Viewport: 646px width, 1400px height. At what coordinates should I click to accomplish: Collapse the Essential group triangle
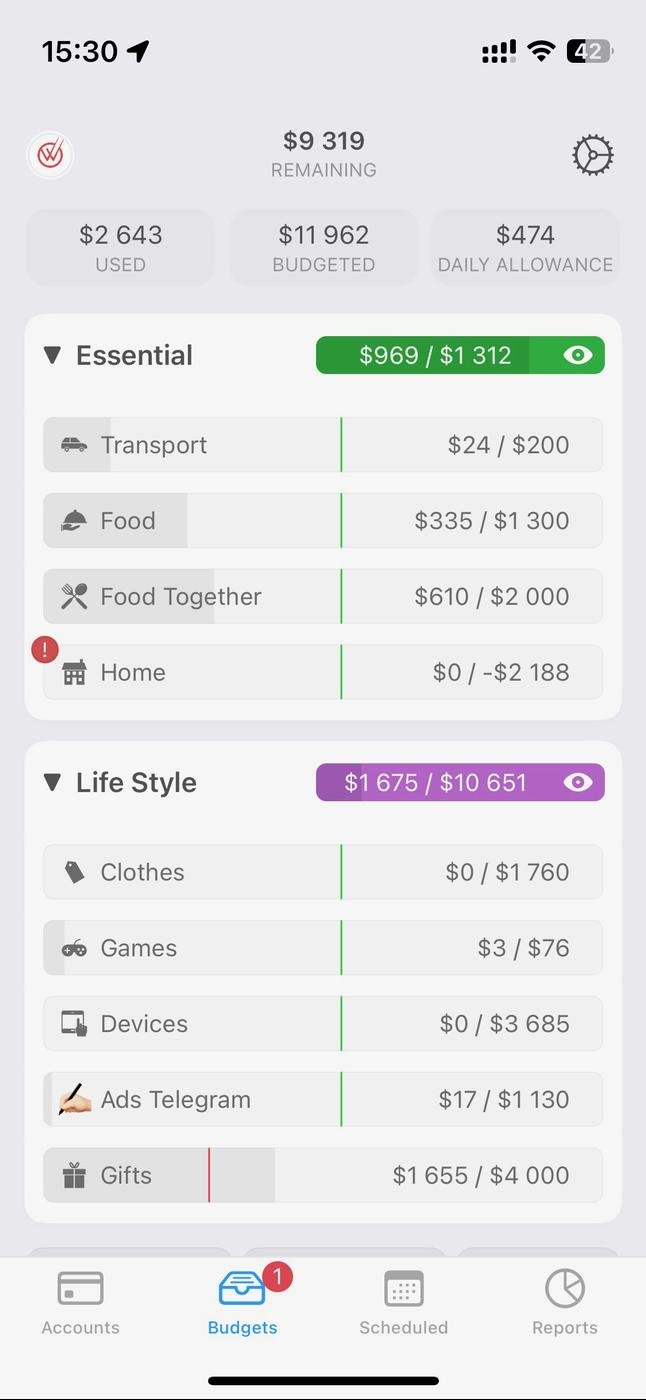pyautogui.click(x=53, y=355)
